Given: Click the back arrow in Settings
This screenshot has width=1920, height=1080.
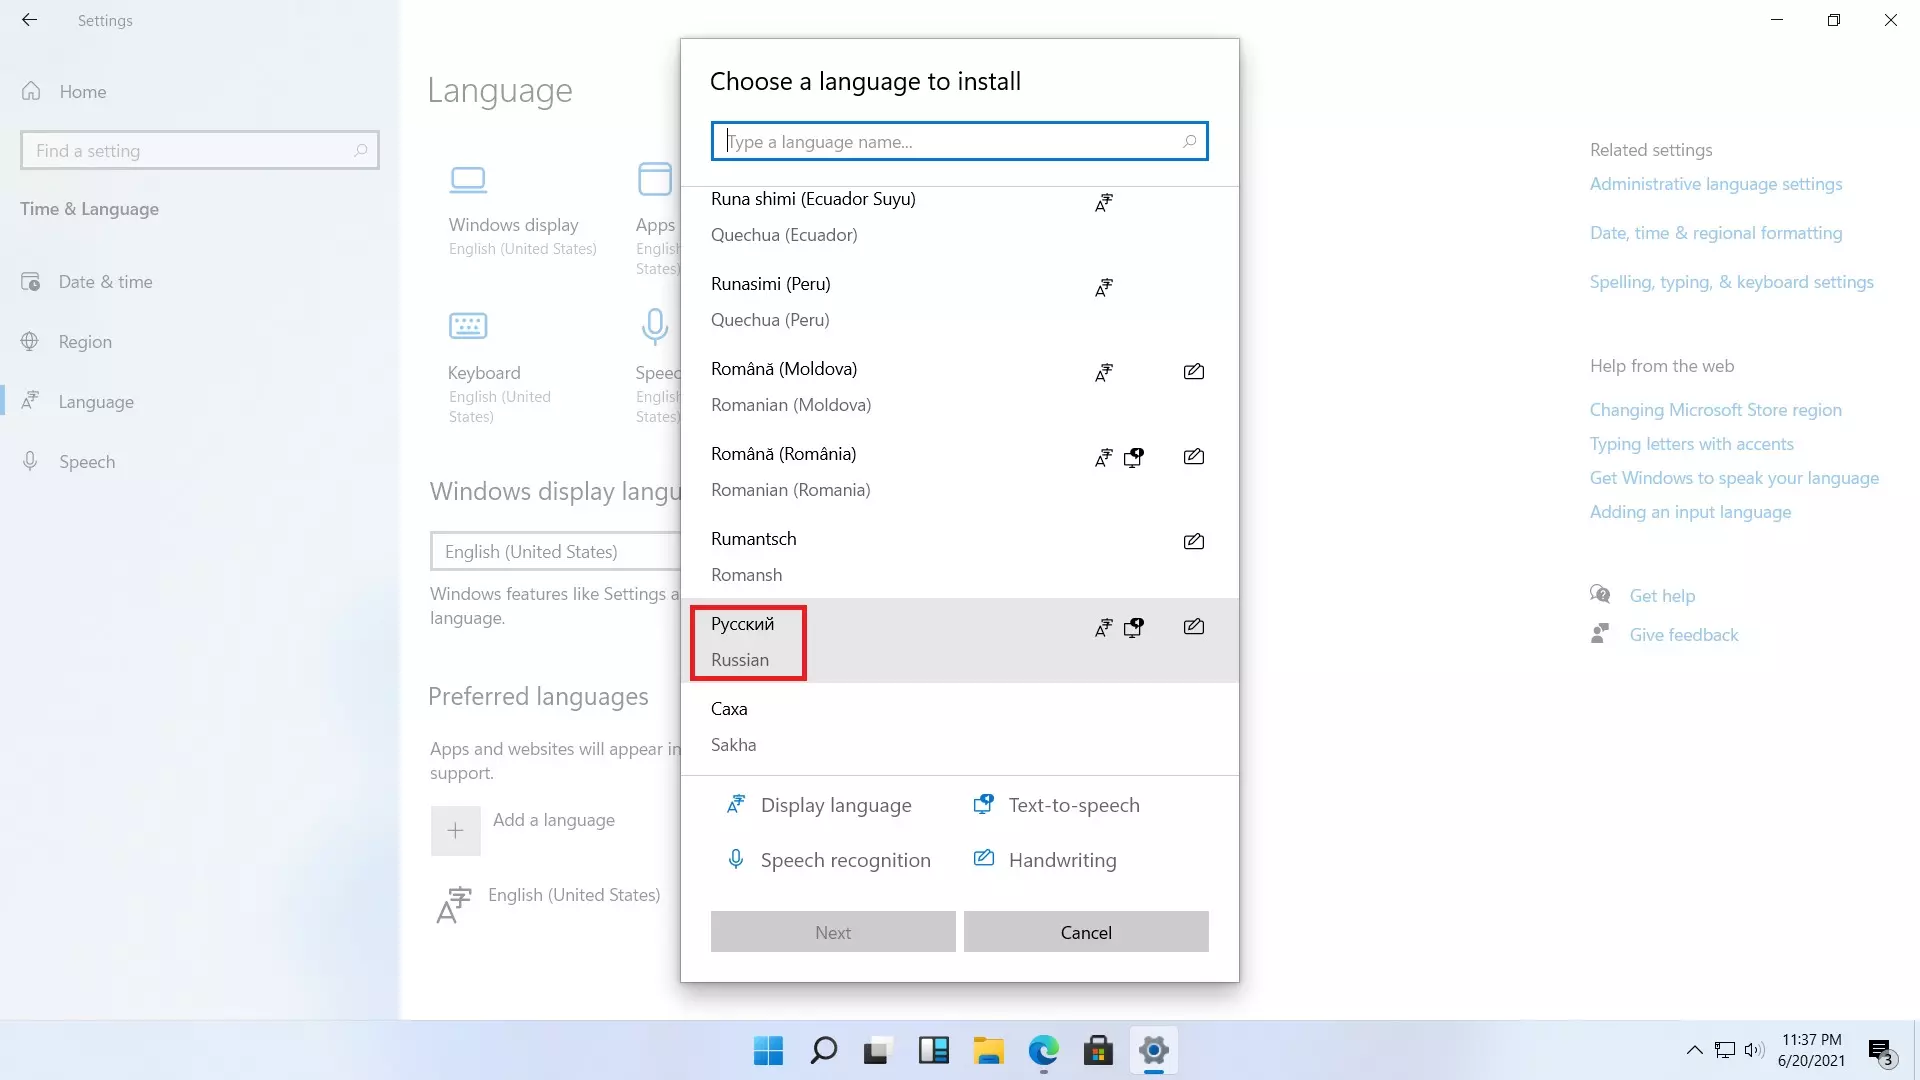Looking at the screenshot, I should (x=29, y=20).
